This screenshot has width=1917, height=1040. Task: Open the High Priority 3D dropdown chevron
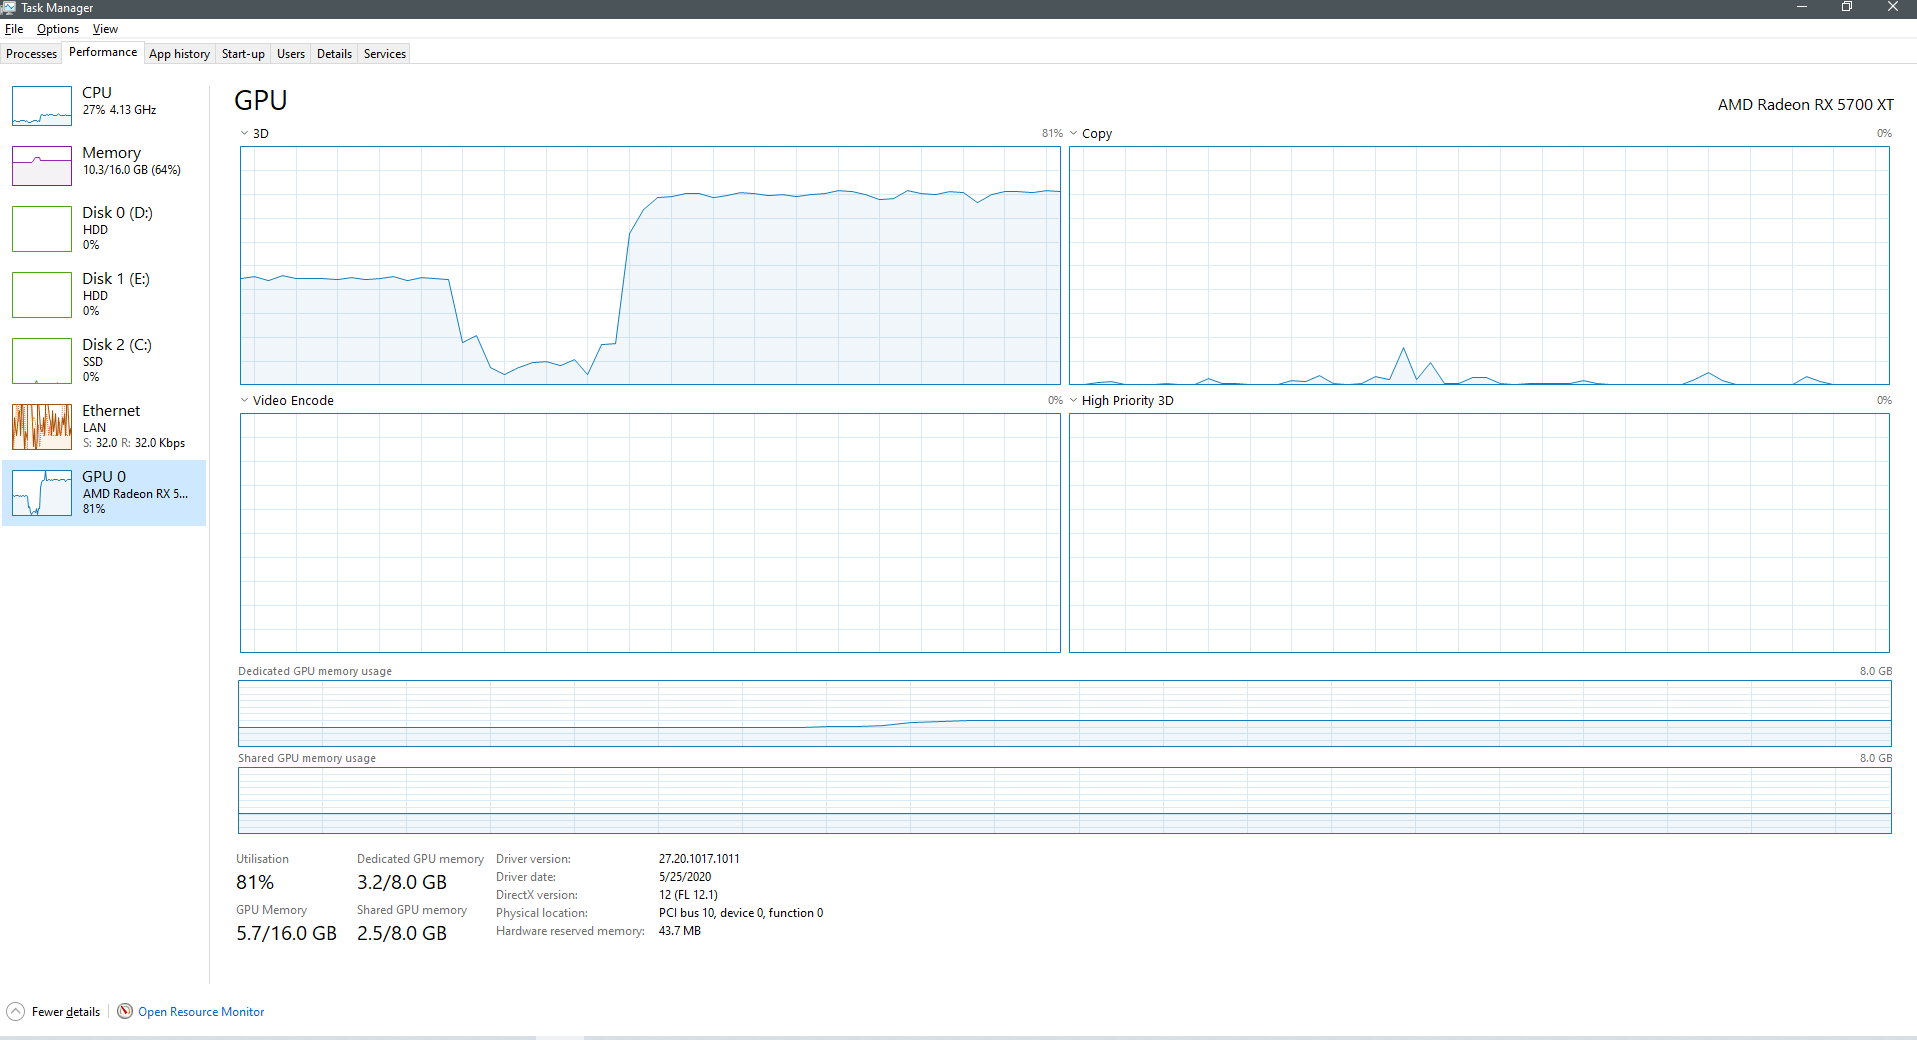(x=1073, y=400)
